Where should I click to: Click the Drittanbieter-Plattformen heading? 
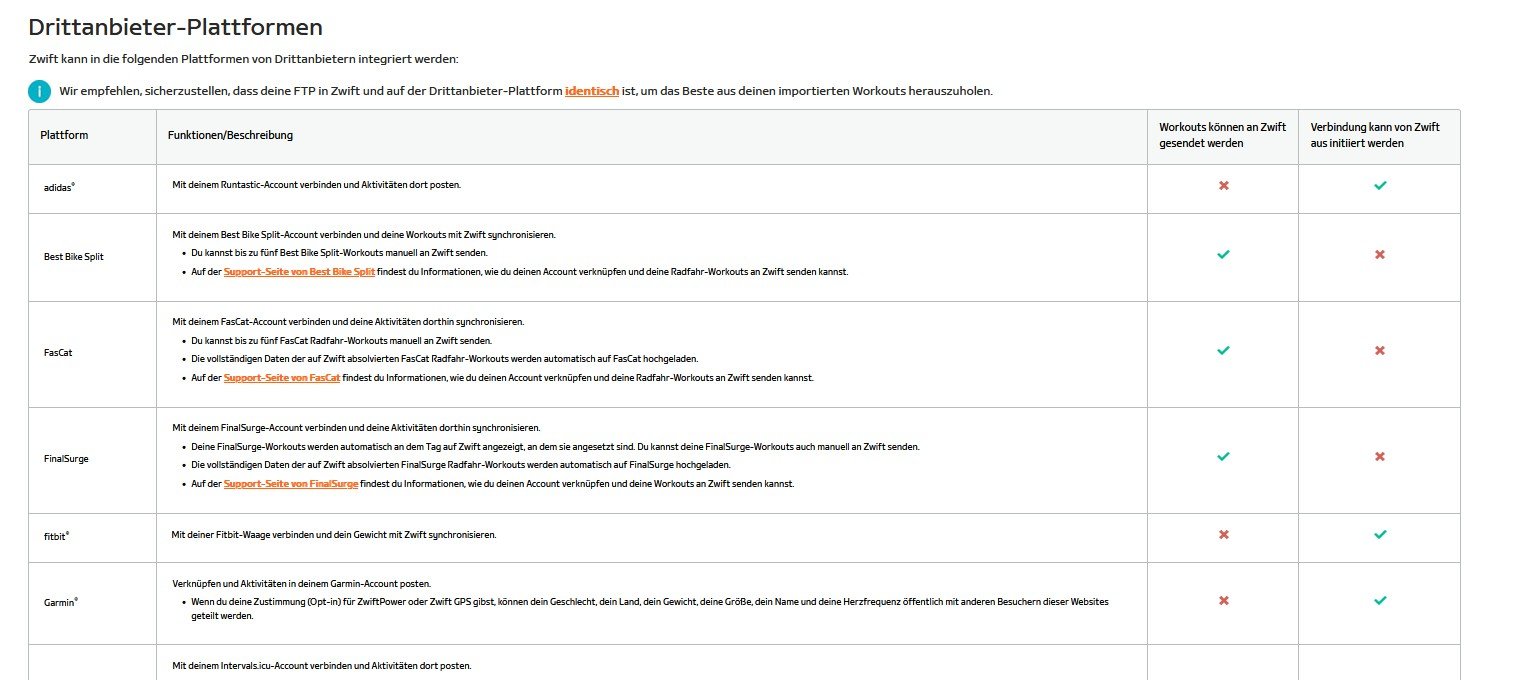click(175, 27)
